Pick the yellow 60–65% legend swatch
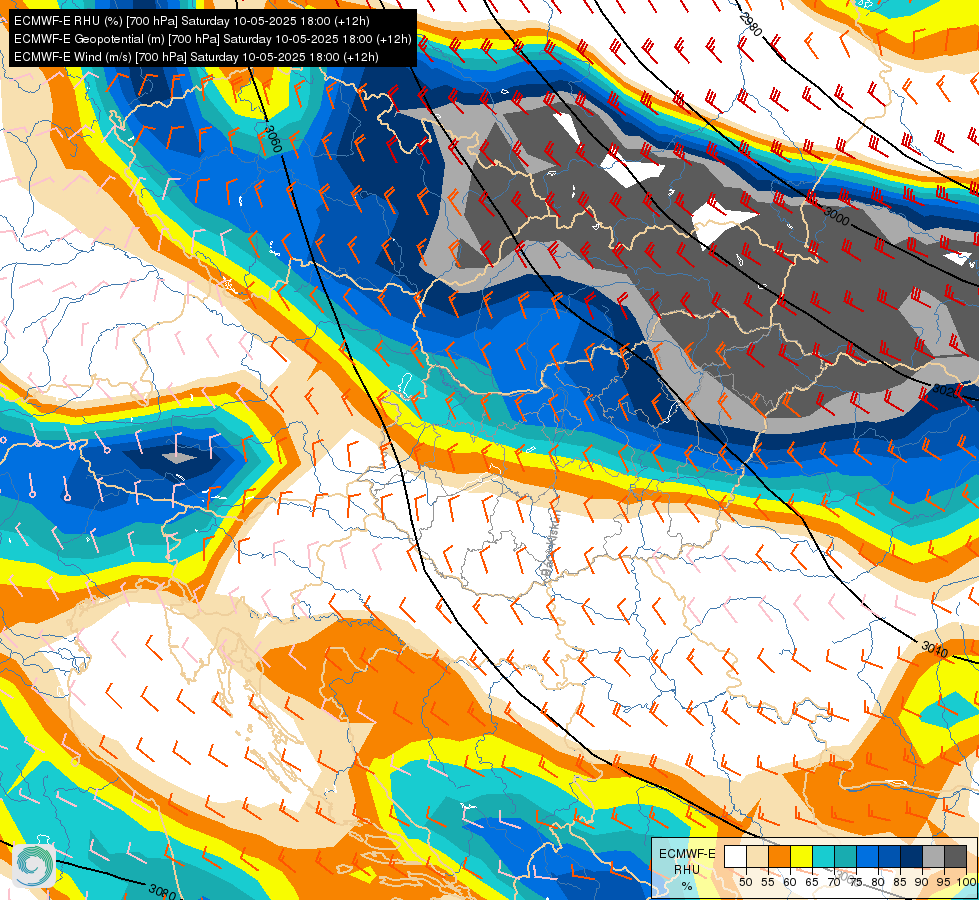 click(802, 856)
